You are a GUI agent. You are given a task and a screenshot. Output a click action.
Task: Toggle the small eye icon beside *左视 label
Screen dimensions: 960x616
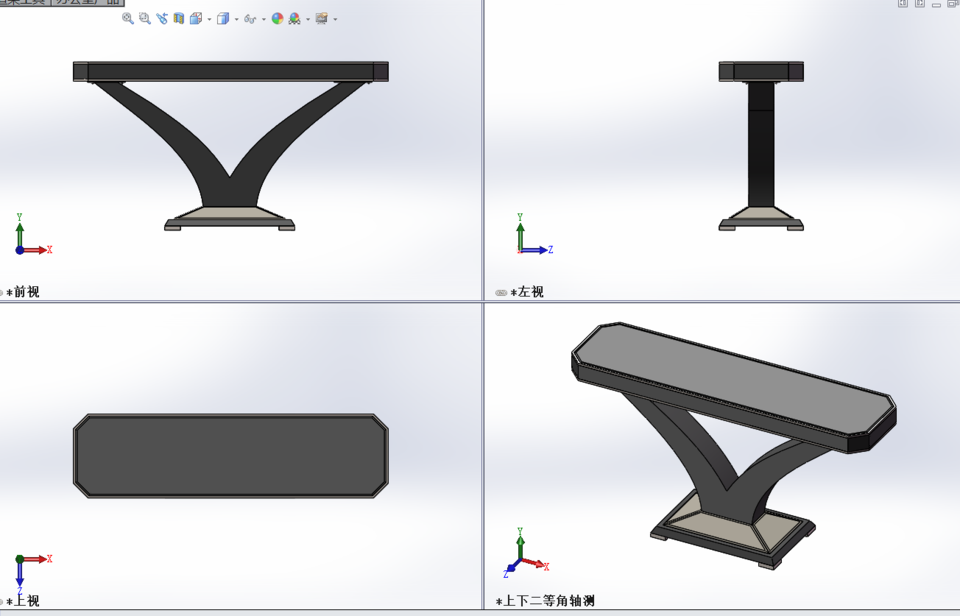pos(500,291)
